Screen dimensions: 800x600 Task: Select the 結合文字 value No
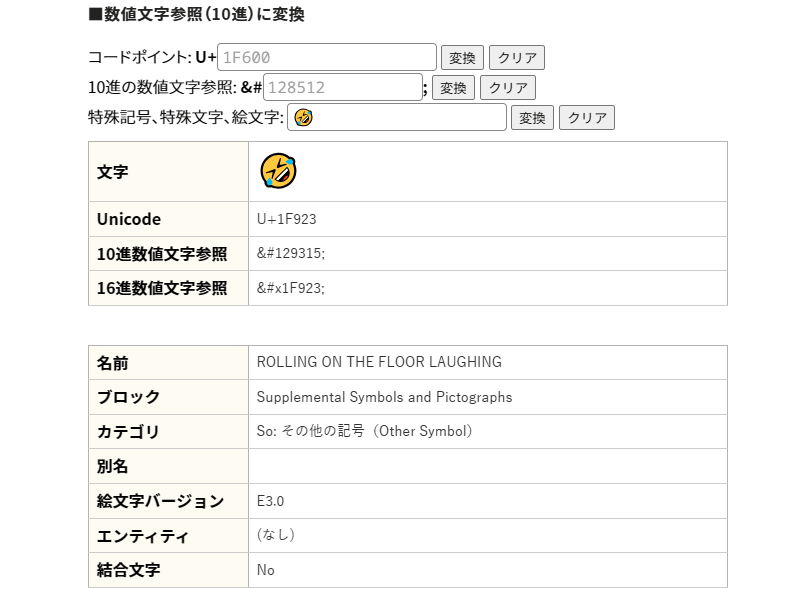266,570
